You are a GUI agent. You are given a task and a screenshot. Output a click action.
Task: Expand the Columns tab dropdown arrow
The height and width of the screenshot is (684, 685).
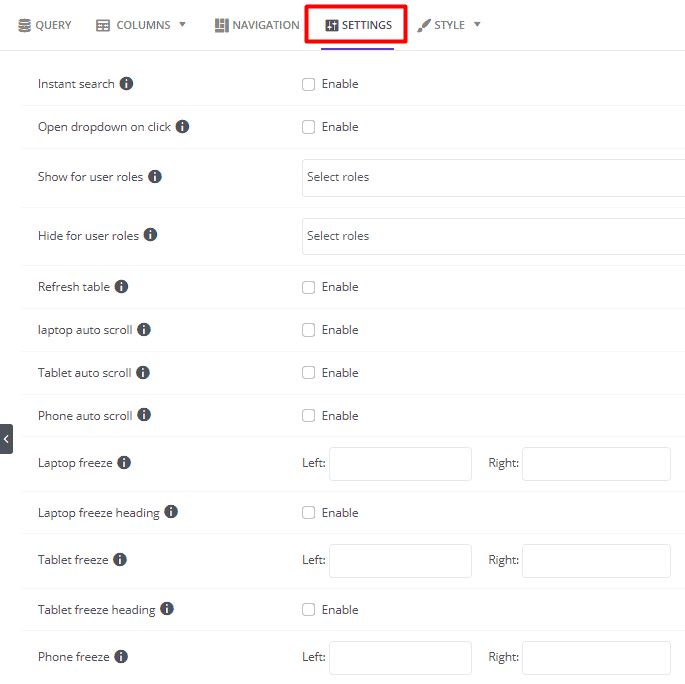(x=183, y=24)
